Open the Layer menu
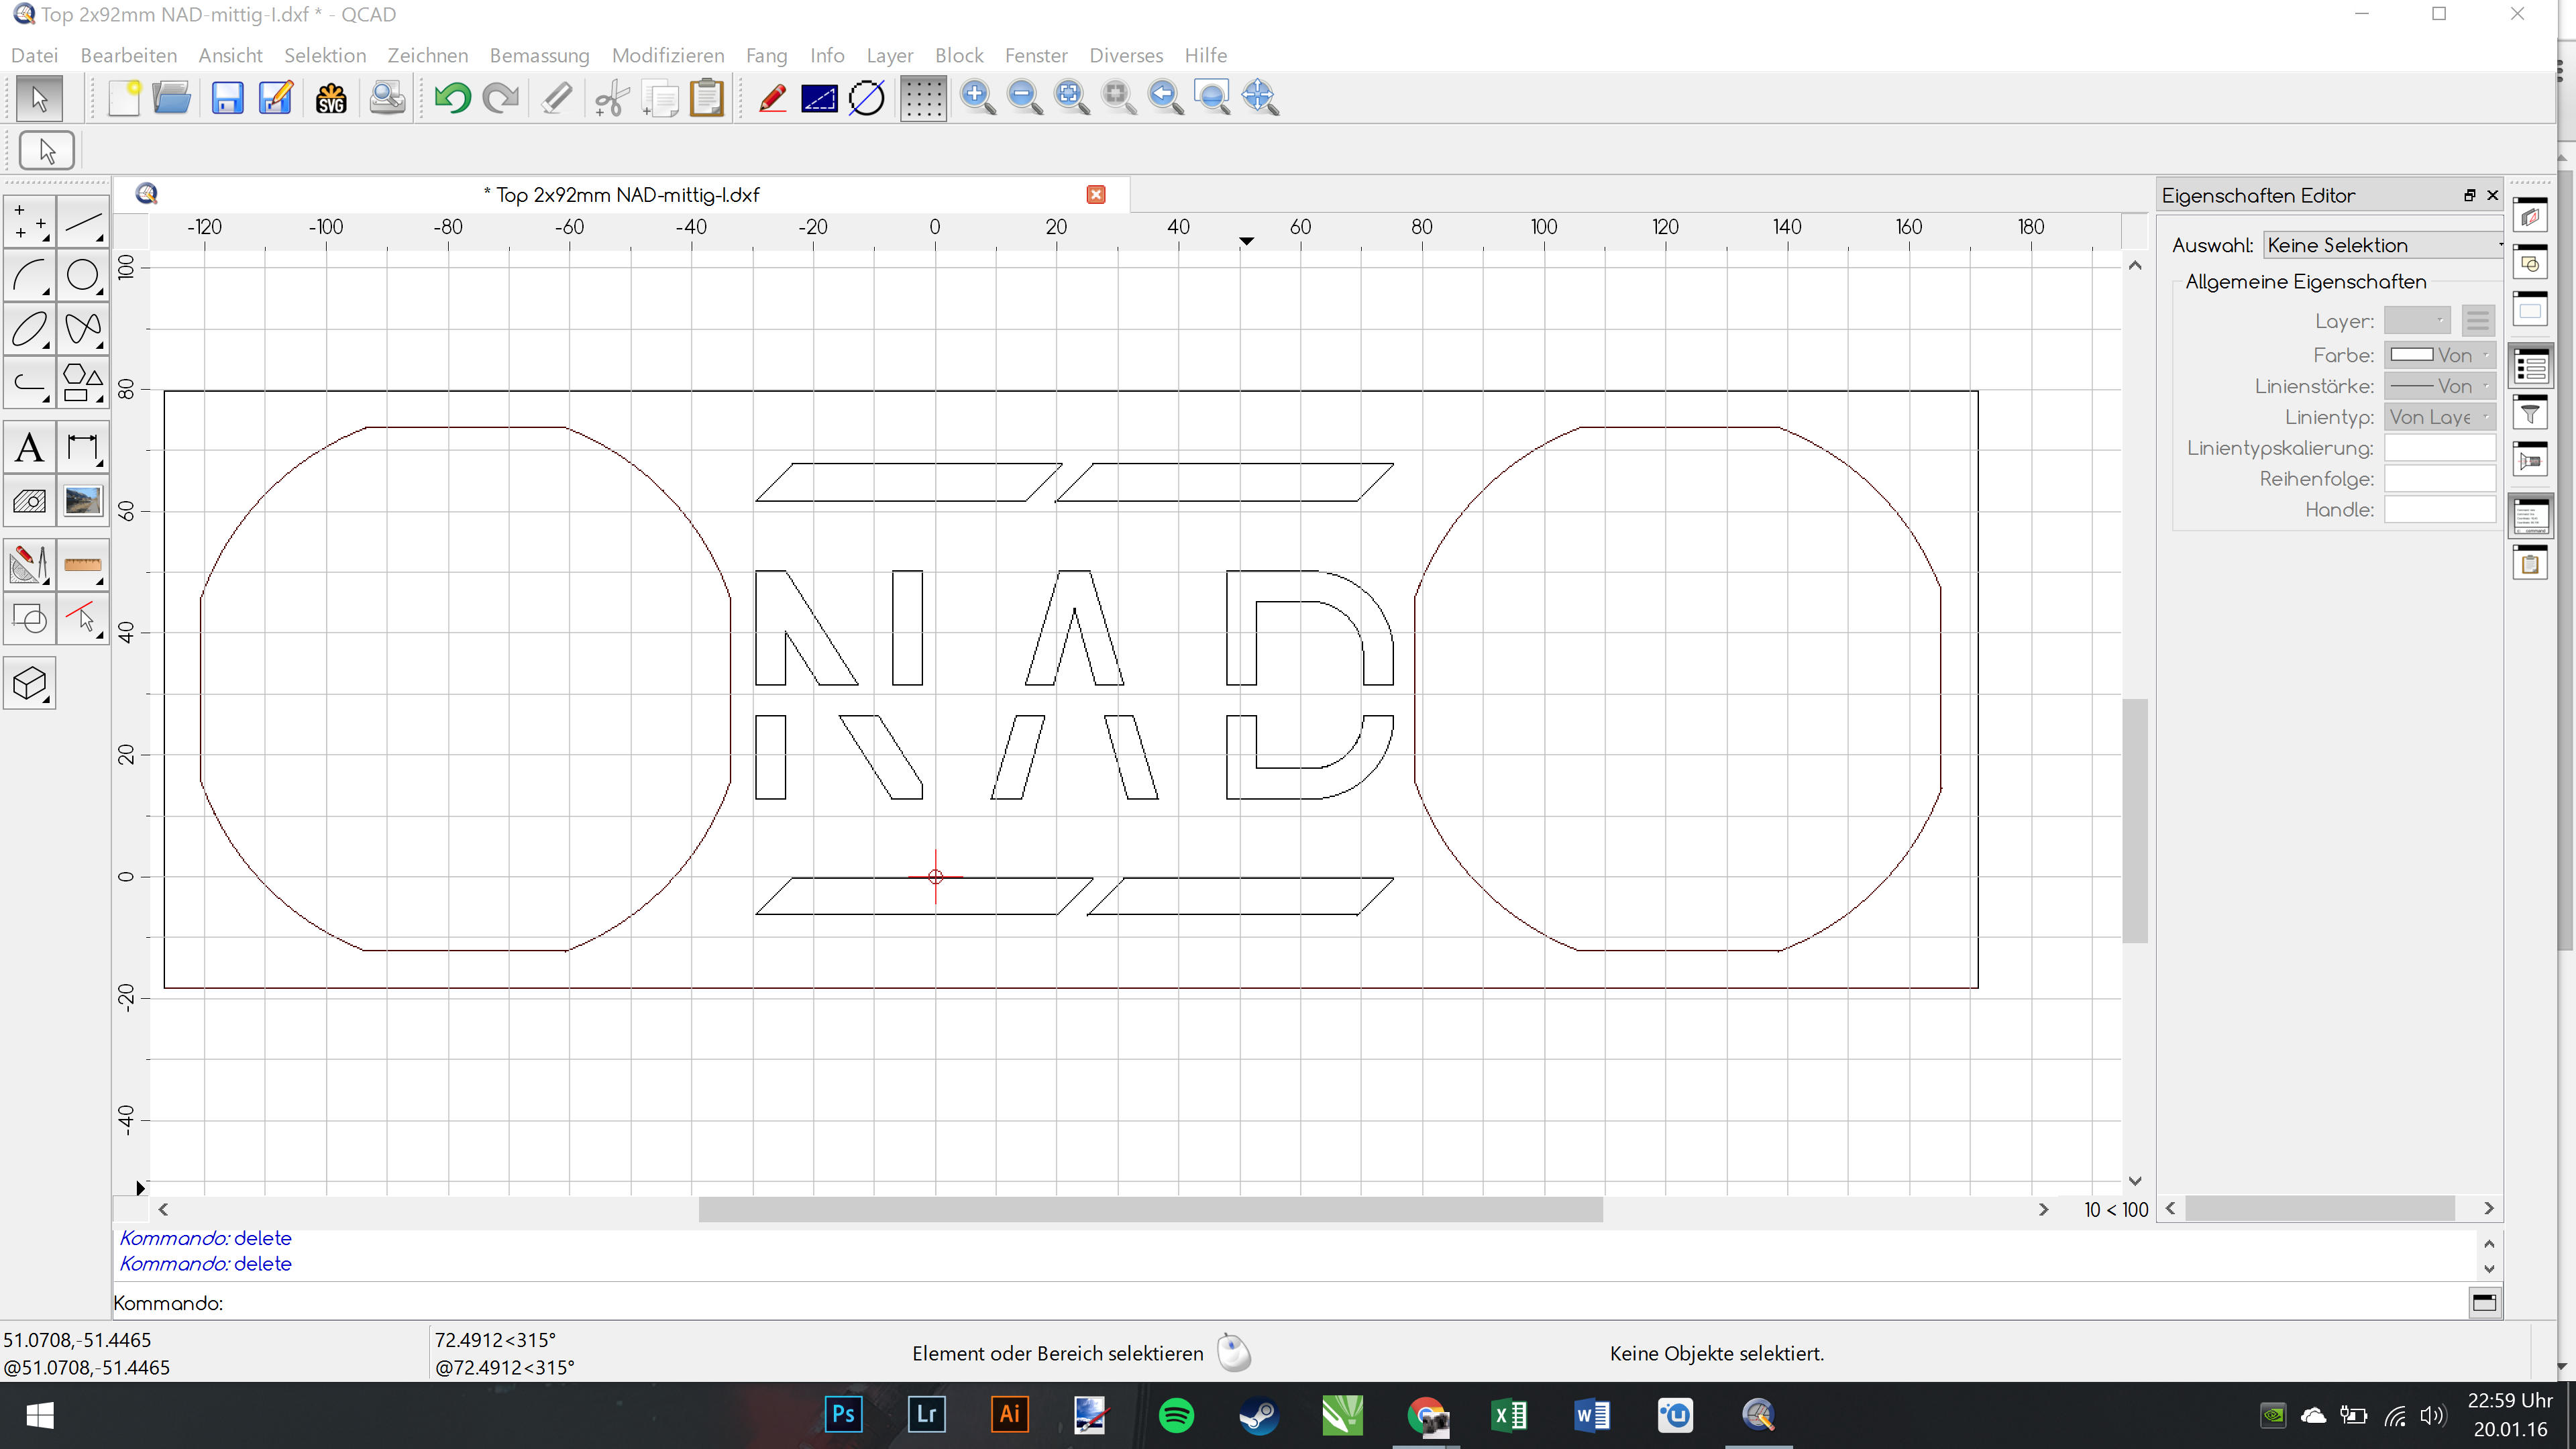This screenshot has height=1449, width=2576. 890,55
